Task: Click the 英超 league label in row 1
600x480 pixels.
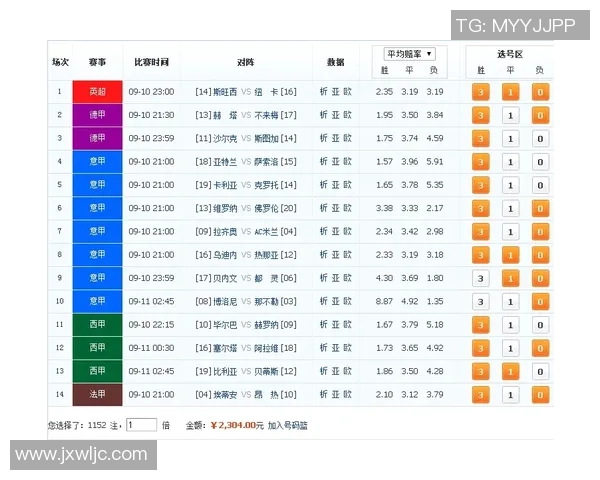Action: click(x=98, y=92)
